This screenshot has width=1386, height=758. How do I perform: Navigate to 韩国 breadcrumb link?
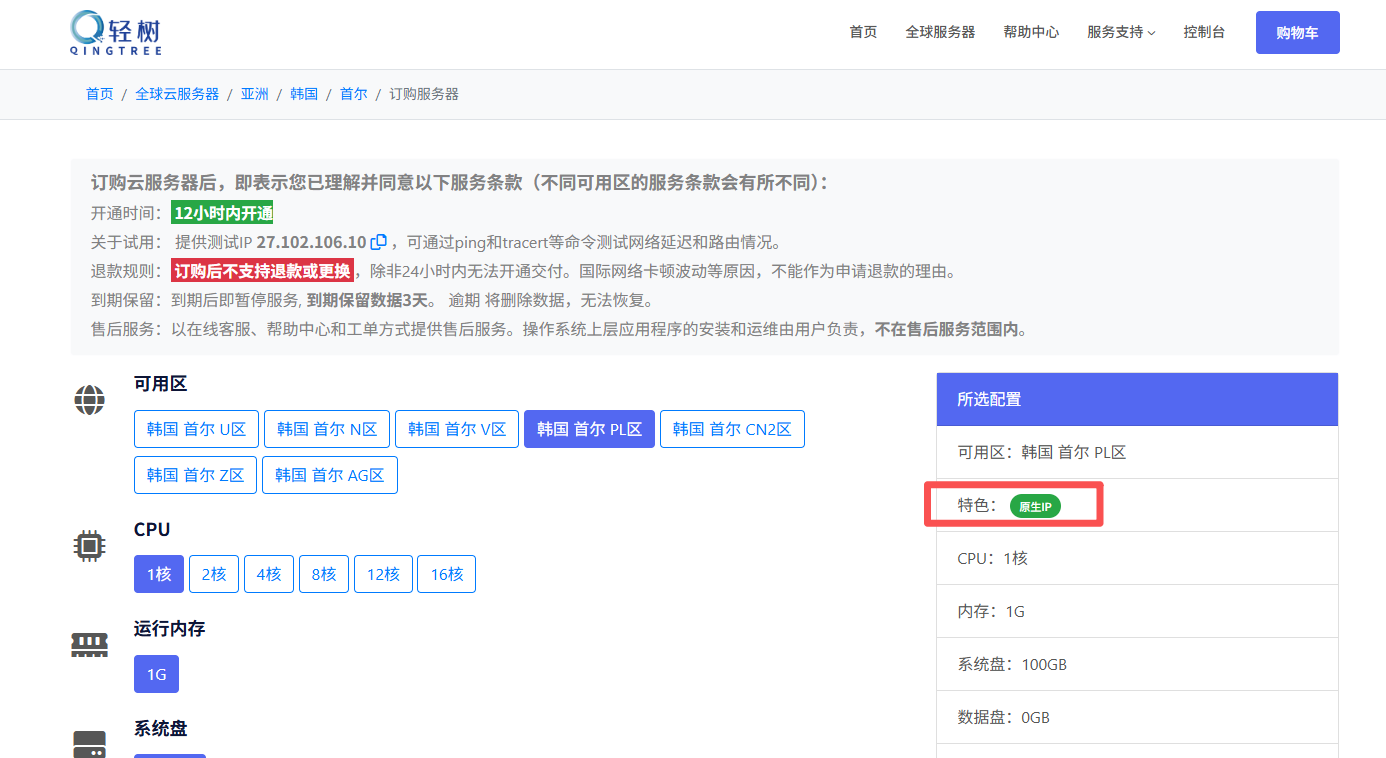click(x=304, y=94)
